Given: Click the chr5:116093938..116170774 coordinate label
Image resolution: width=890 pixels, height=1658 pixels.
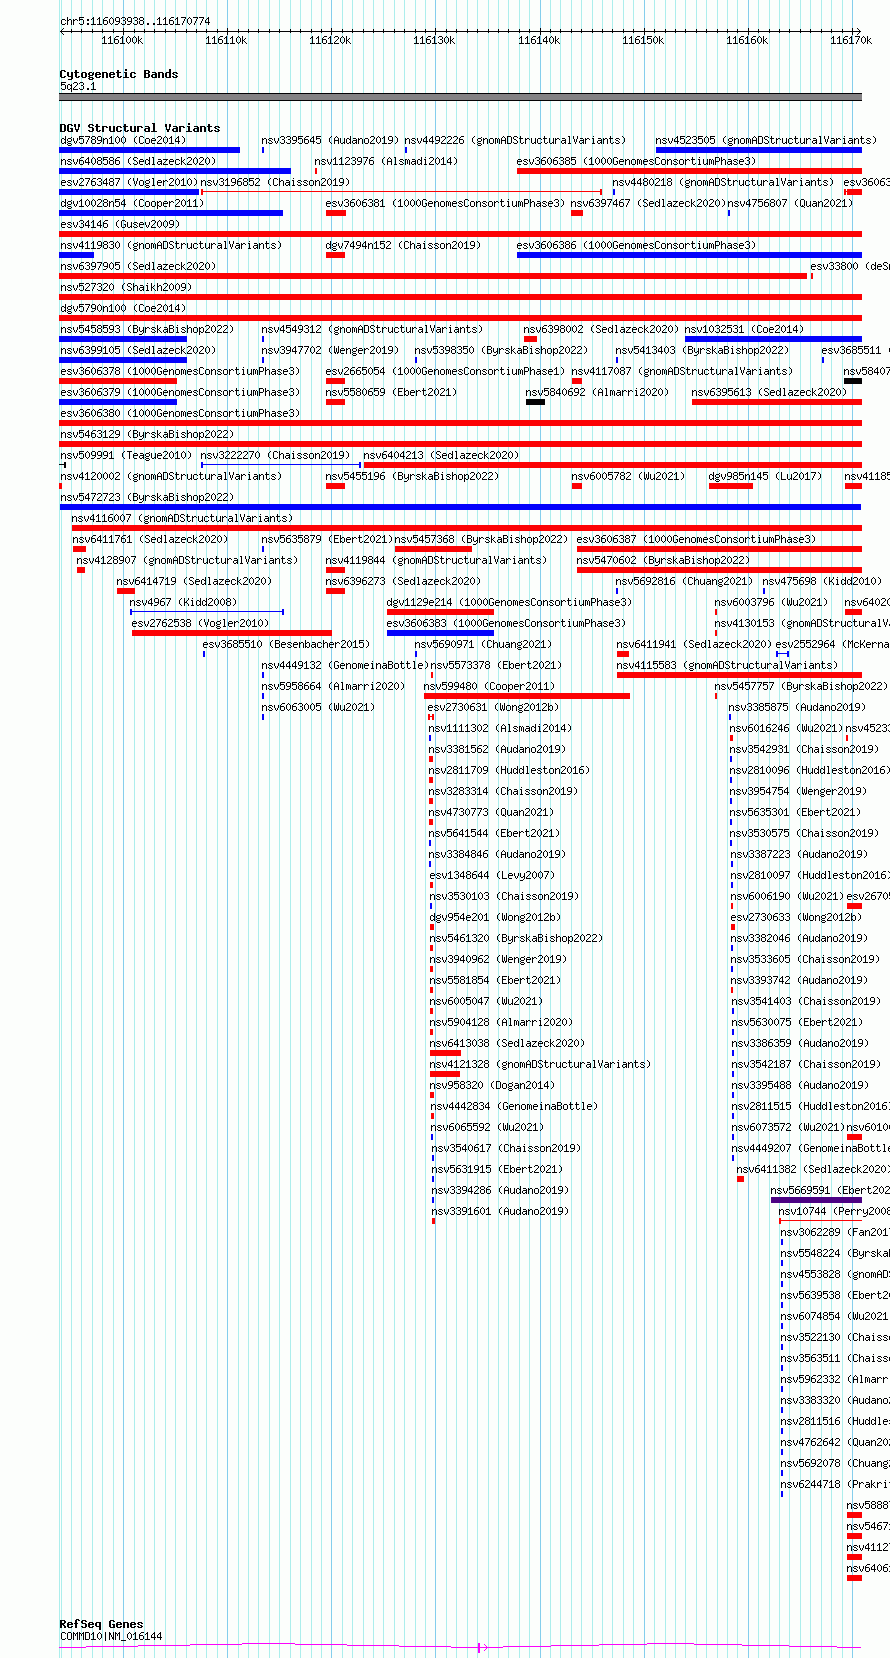Looking at the screenshot, I should 135,21.
